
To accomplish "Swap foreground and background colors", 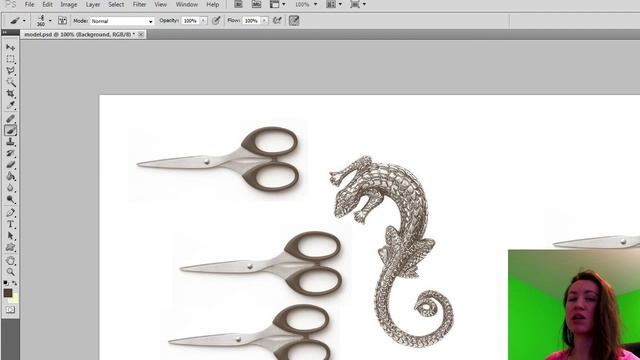I will [x=15, y=282].
